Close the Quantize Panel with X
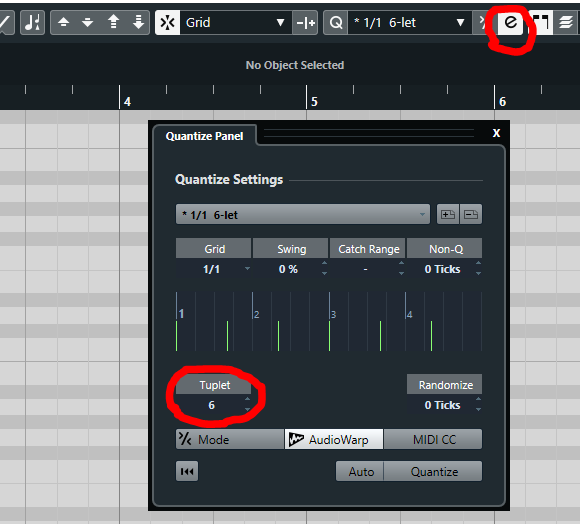 496,133
